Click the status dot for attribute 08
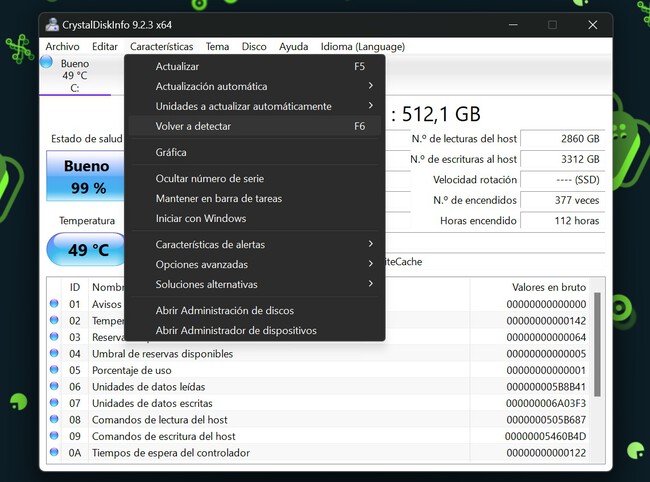Image resolution: width=650 pixels, height=482 pixels. click(x=53, y=420)
